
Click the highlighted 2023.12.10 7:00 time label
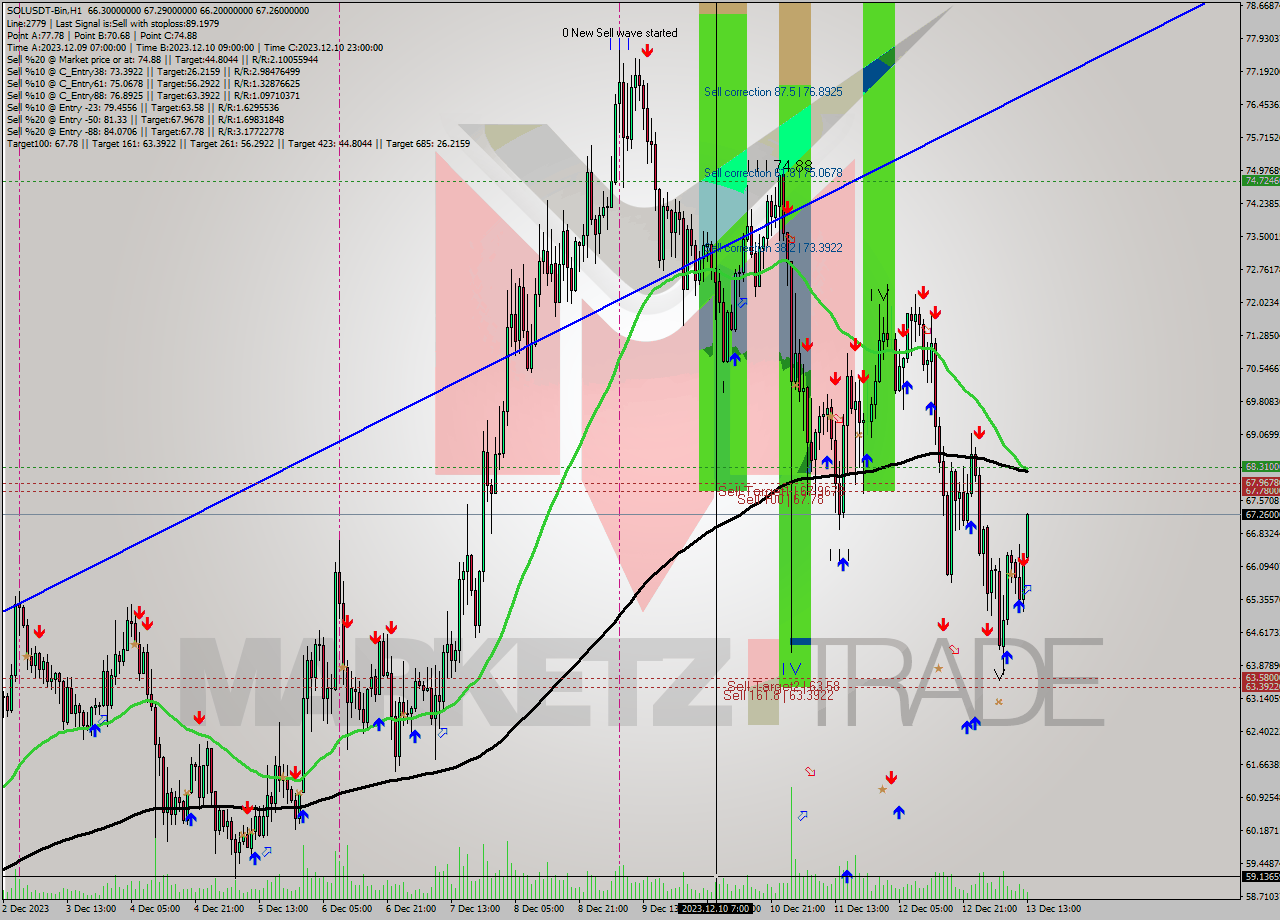pyautogui.click(x=716, y=909)
